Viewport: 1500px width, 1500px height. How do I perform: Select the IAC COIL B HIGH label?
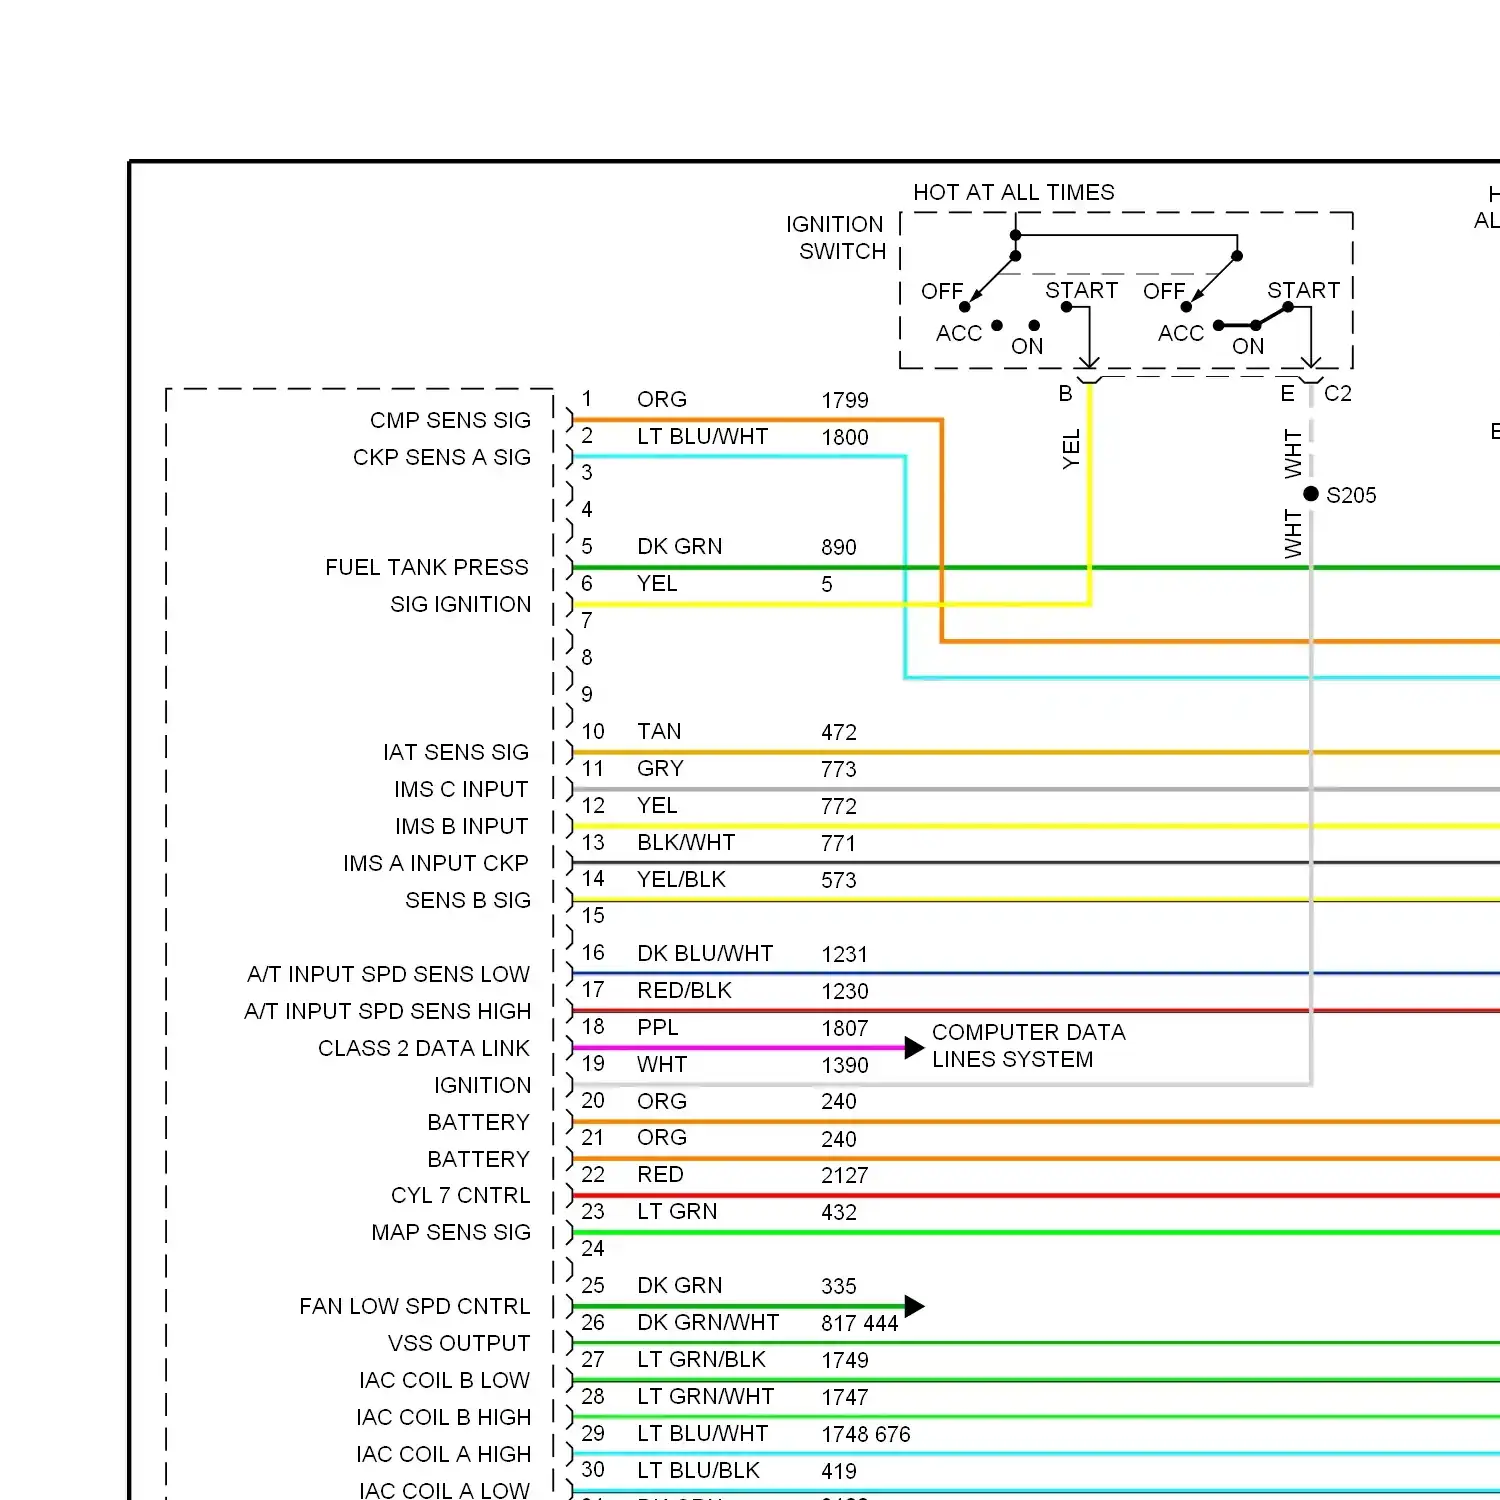(443, 1417)
